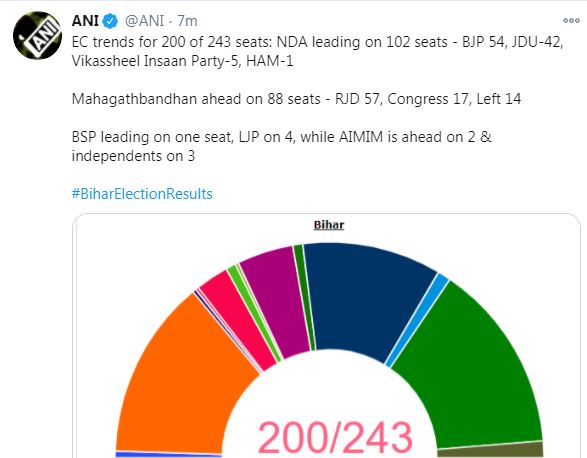Open the 7m timestamp link
Screen dimensions: 587x458
click(x=187, y=21)
